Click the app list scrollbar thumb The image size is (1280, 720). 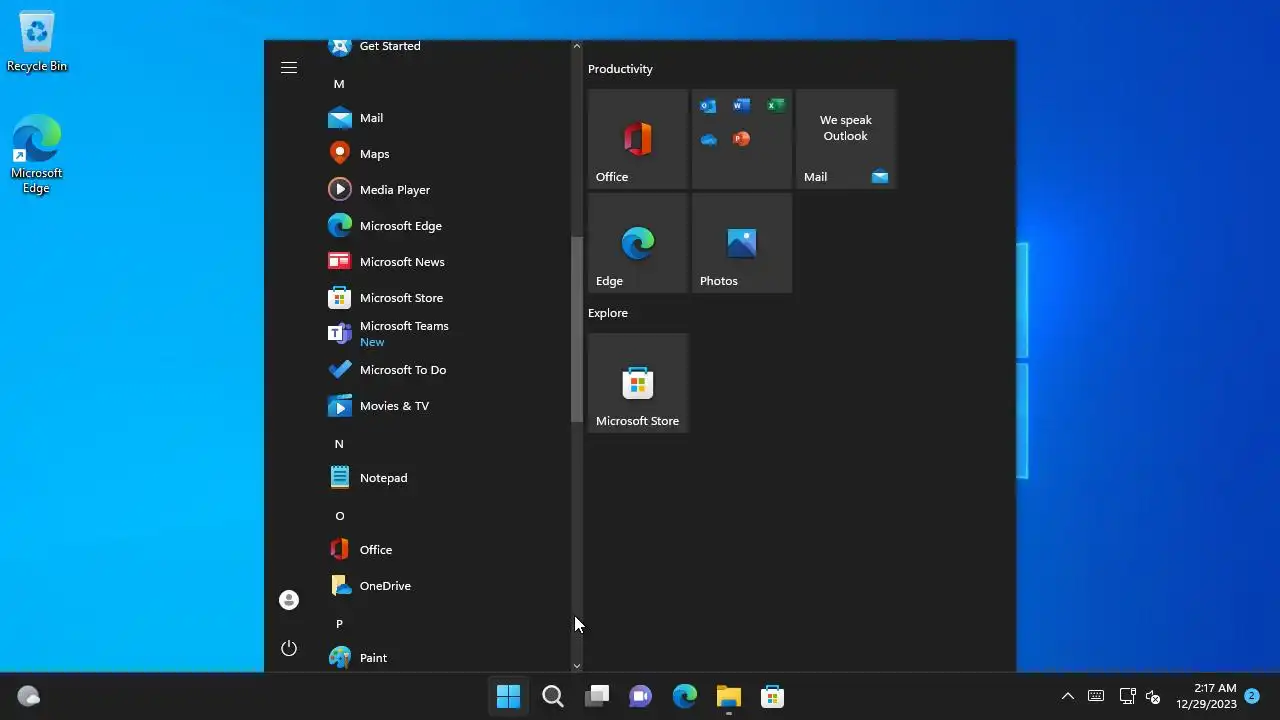coord(576,329)
